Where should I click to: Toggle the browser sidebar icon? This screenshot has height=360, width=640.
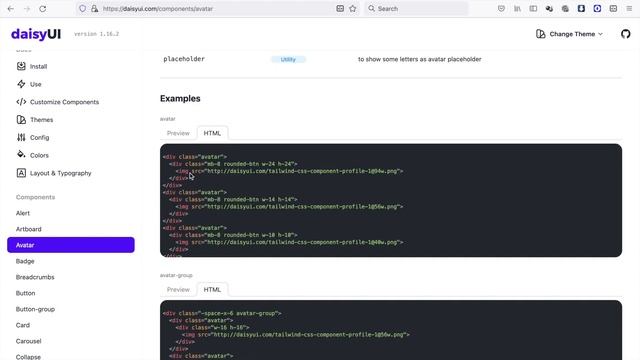pos(533,9)
